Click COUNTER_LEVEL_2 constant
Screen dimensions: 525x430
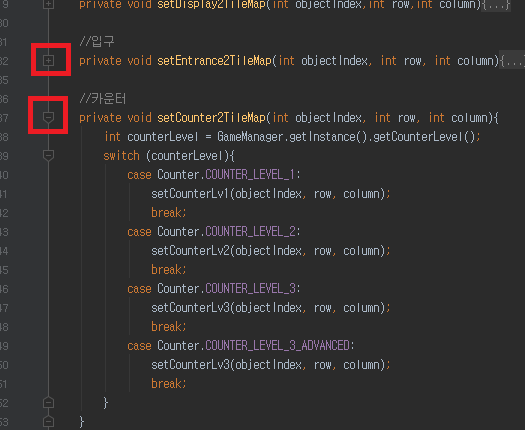[x=250, y=232]
